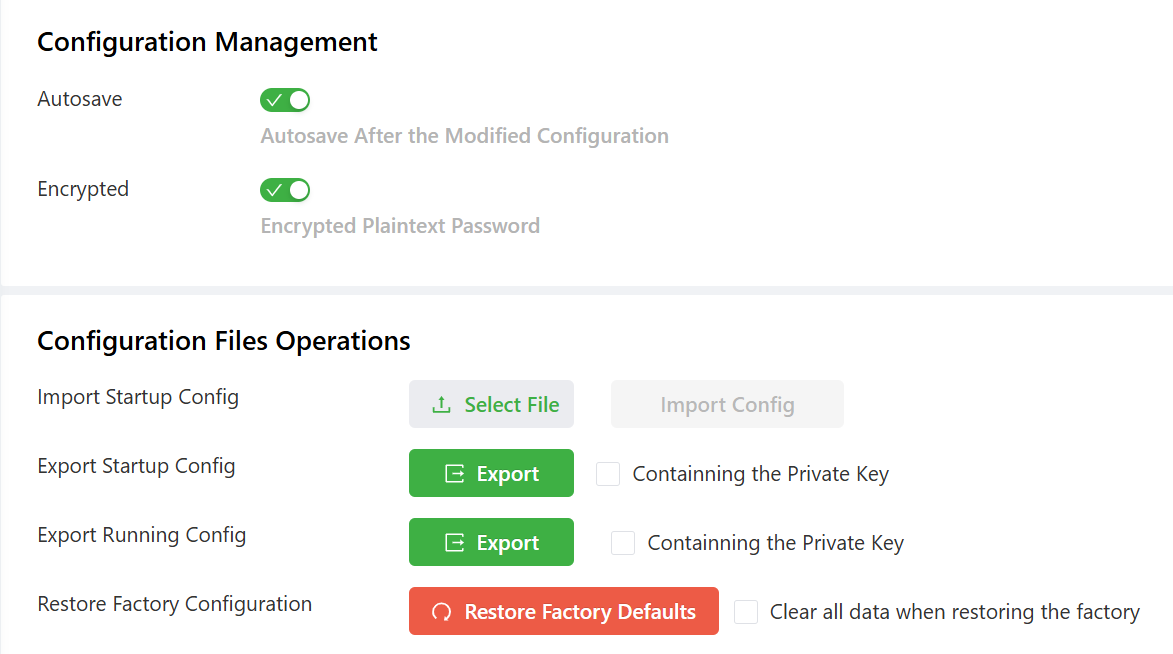Click the 'Autosave After the Modified Configuration' hint text
This screenshot has width=1173, height=654.
464,136
